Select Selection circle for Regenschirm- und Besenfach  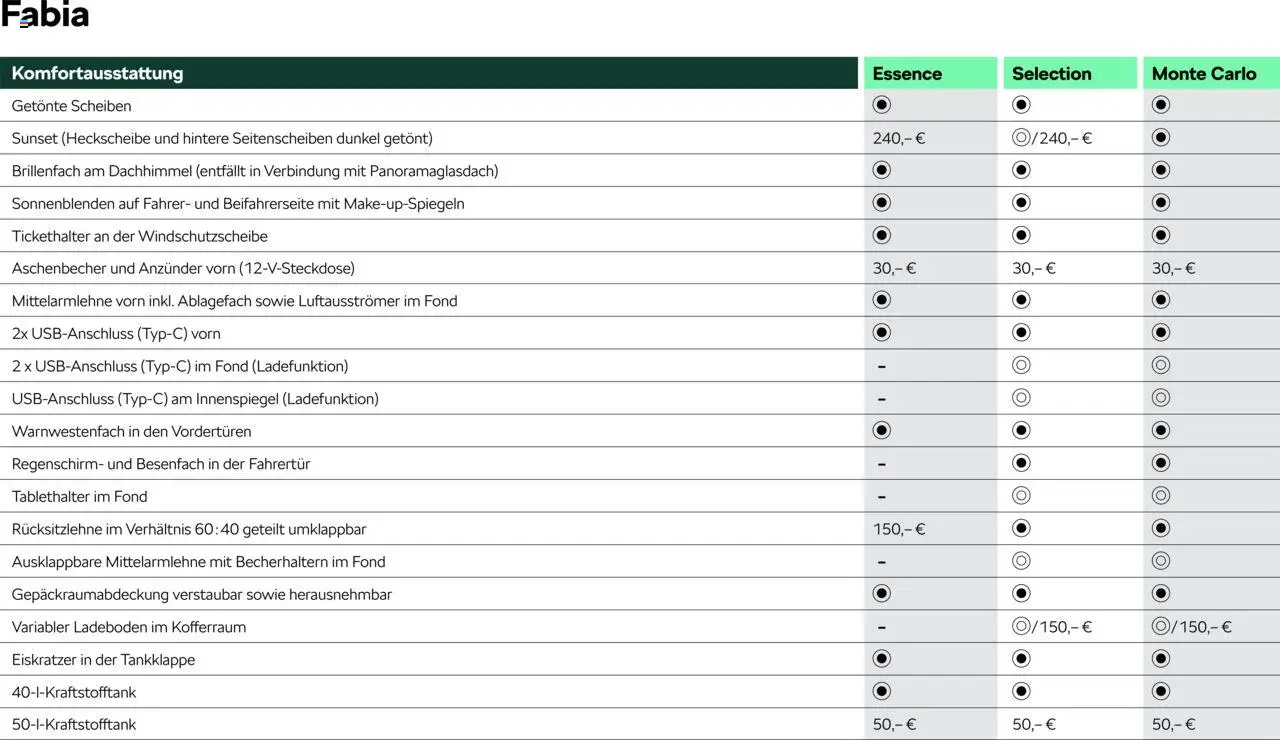tap(1021, 463)
